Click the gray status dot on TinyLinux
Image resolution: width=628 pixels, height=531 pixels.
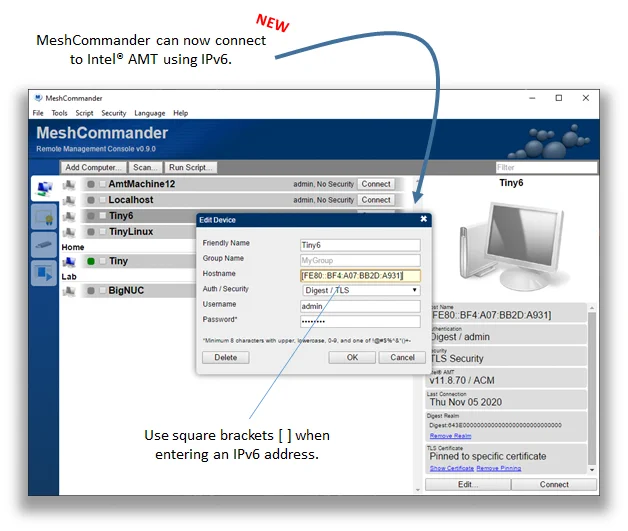91,232
